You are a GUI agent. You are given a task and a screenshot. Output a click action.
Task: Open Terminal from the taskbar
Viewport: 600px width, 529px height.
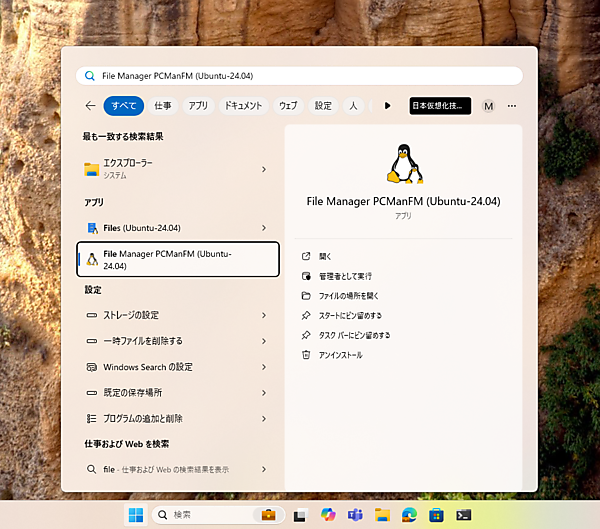click(x=464, y=515)
